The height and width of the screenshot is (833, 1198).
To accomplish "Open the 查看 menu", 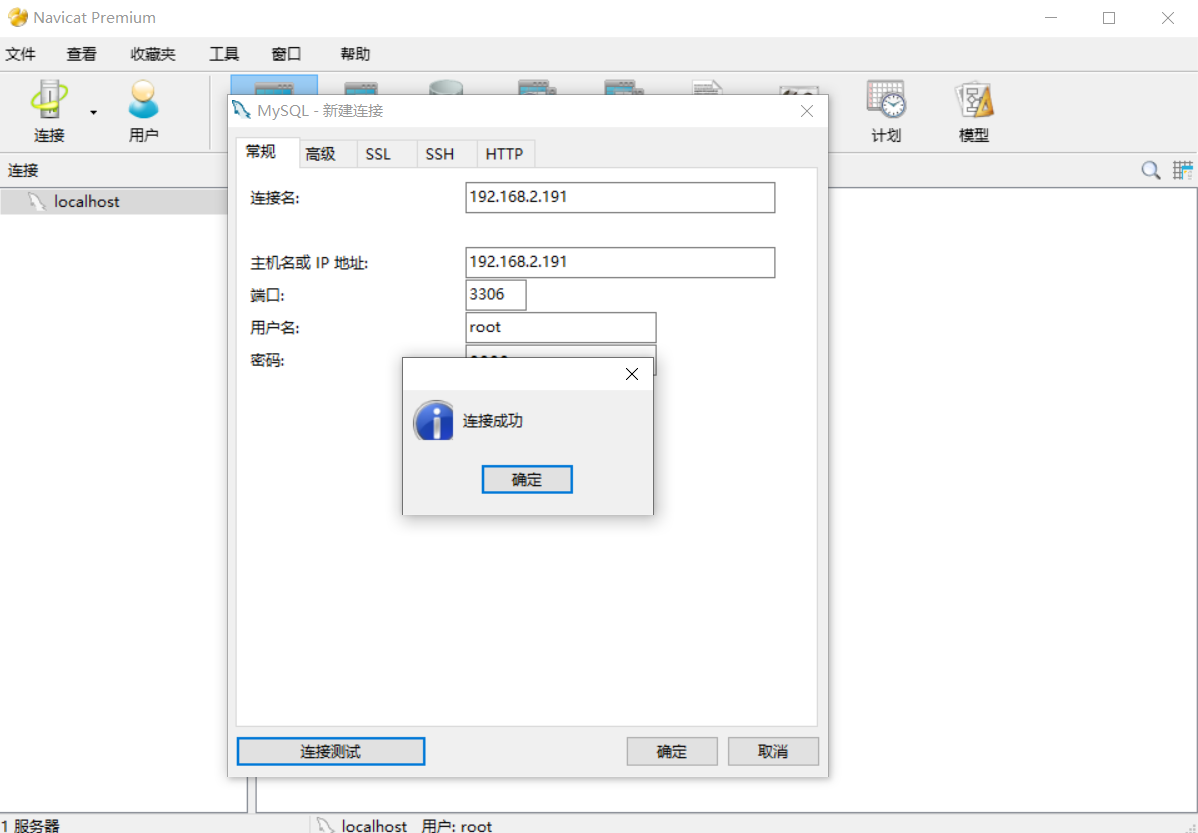I will point(81,53).
